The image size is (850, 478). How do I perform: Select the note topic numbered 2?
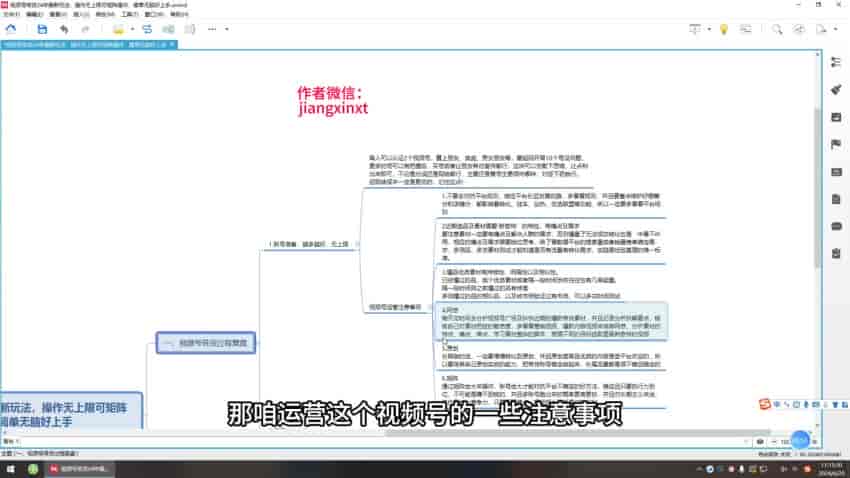tap(551, 242)
